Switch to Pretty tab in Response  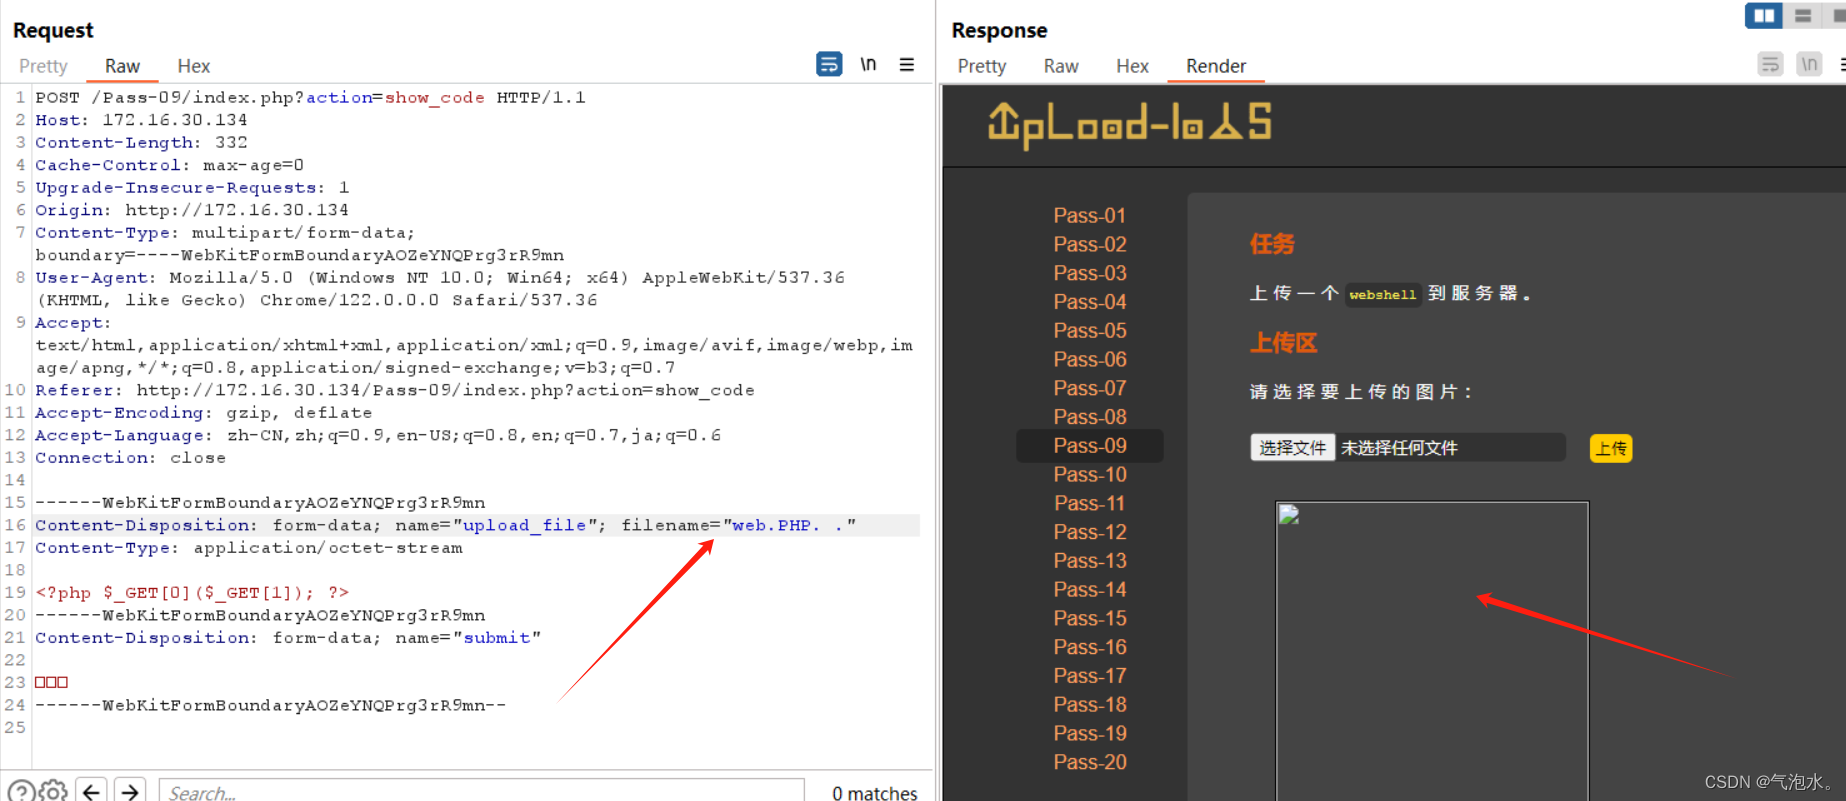pos(982,66)
